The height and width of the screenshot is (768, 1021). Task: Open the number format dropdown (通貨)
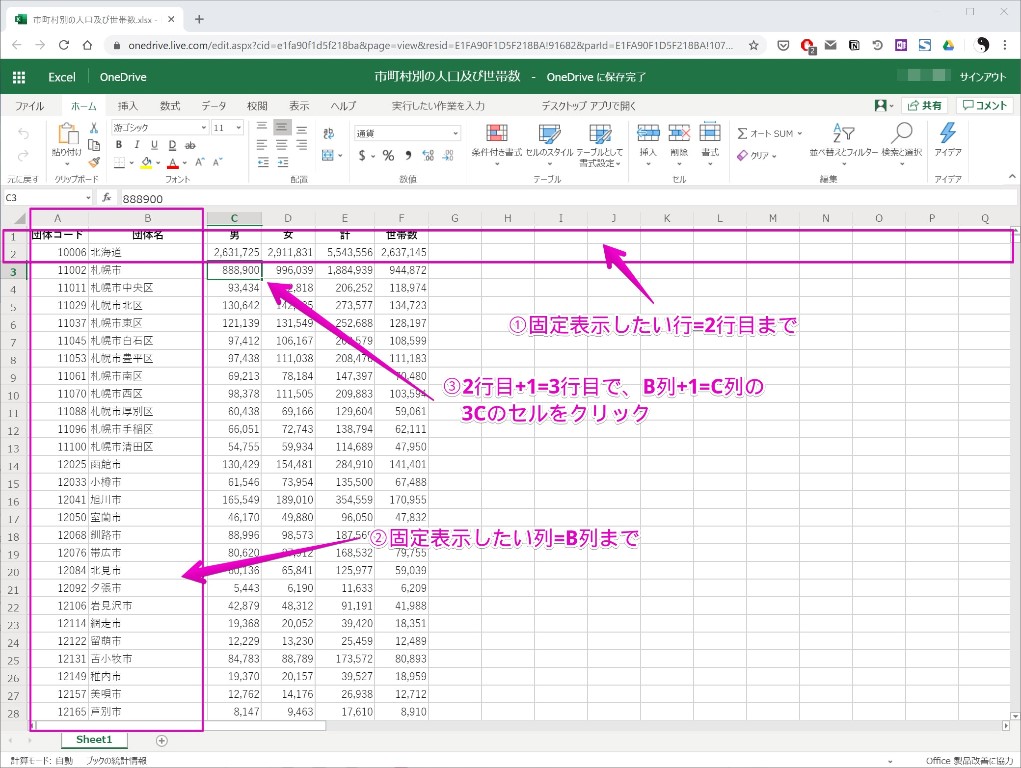[407, 133]
